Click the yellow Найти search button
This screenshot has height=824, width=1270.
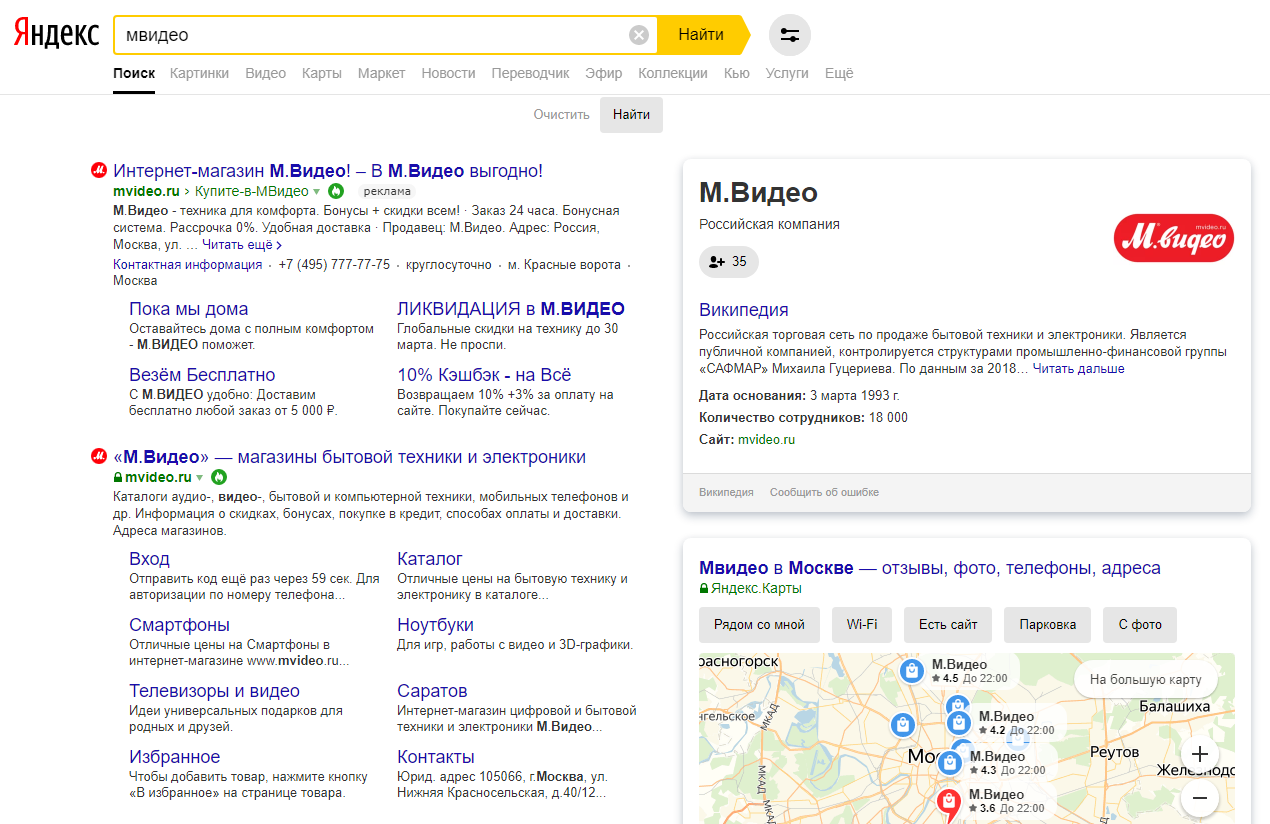[x=702, y=35]
